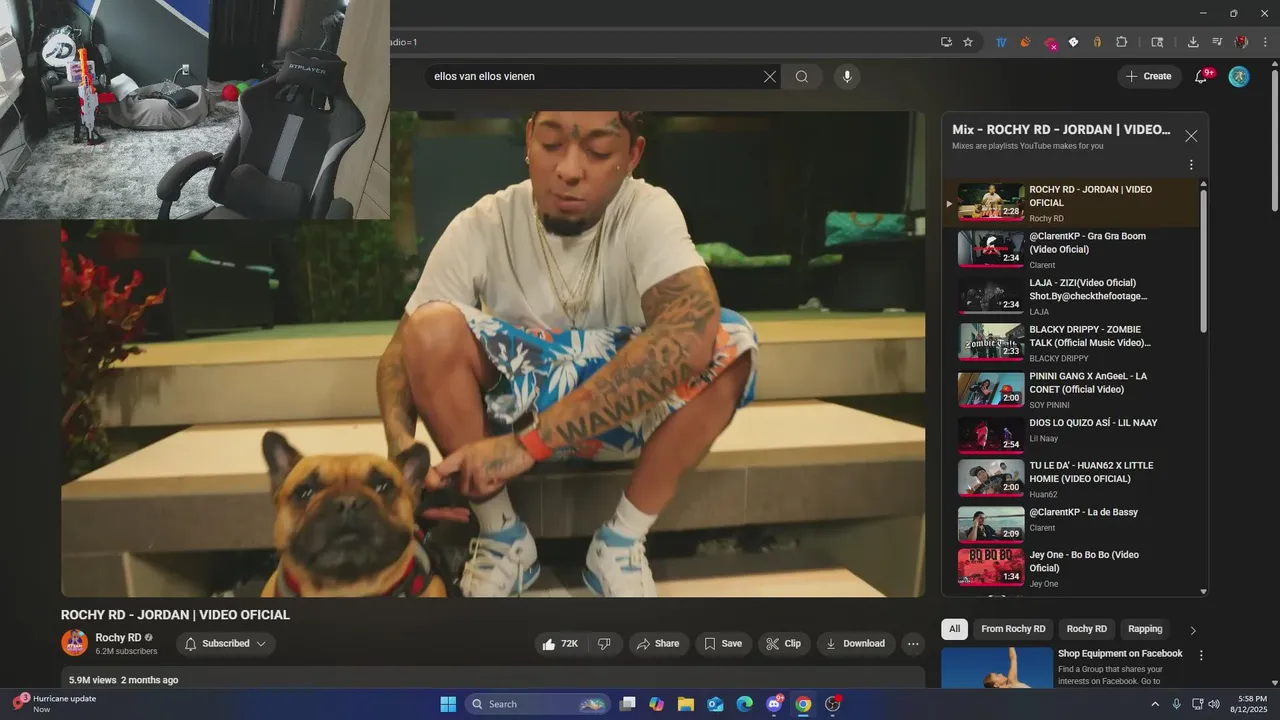Screen dimensions: 1280x720
Task: Play Gra Gra Boom by ClarentKP
Action: 1070,250
